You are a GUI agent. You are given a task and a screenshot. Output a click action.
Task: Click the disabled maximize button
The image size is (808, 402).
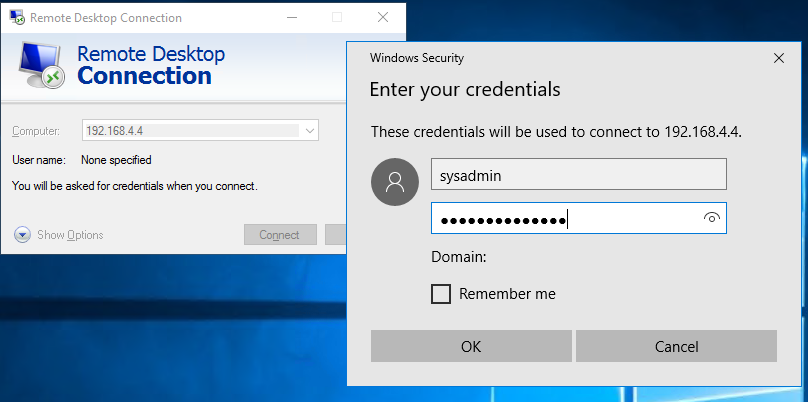(337, 18)
